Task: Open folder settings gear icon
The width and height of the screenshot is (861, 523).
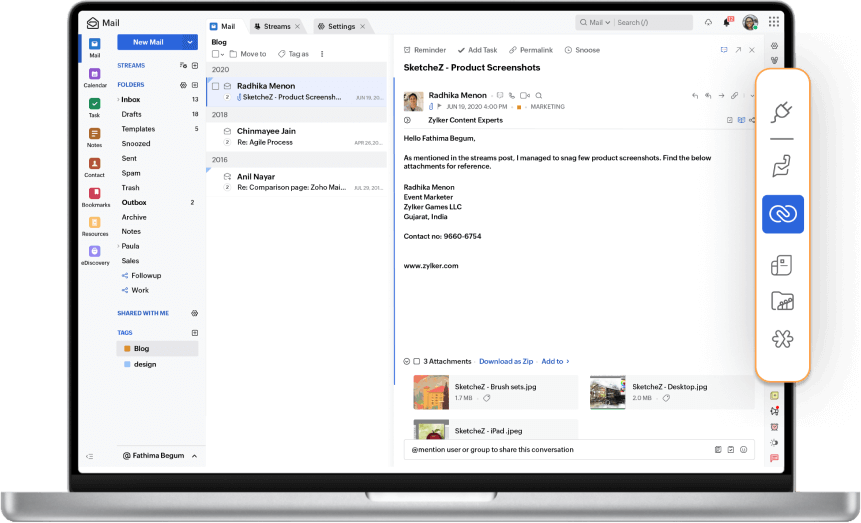Action: tap(183, 85)
